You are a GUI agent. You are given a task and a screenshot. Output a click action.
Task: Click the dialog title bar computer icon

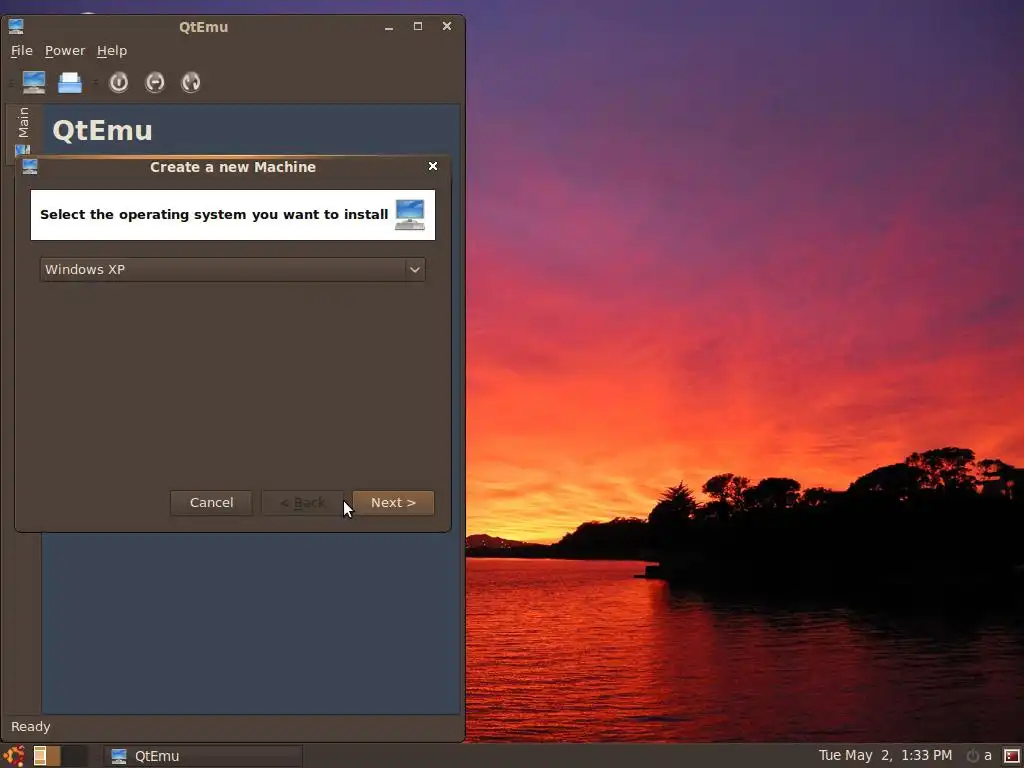29,167
